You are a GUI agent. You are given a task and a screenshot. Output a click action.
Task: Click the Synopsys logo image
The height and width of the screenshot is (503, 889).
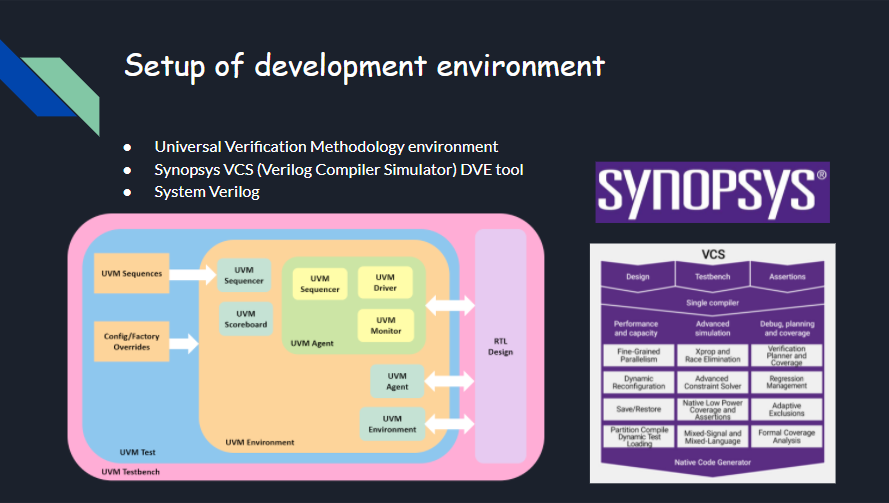coord(712,192)
